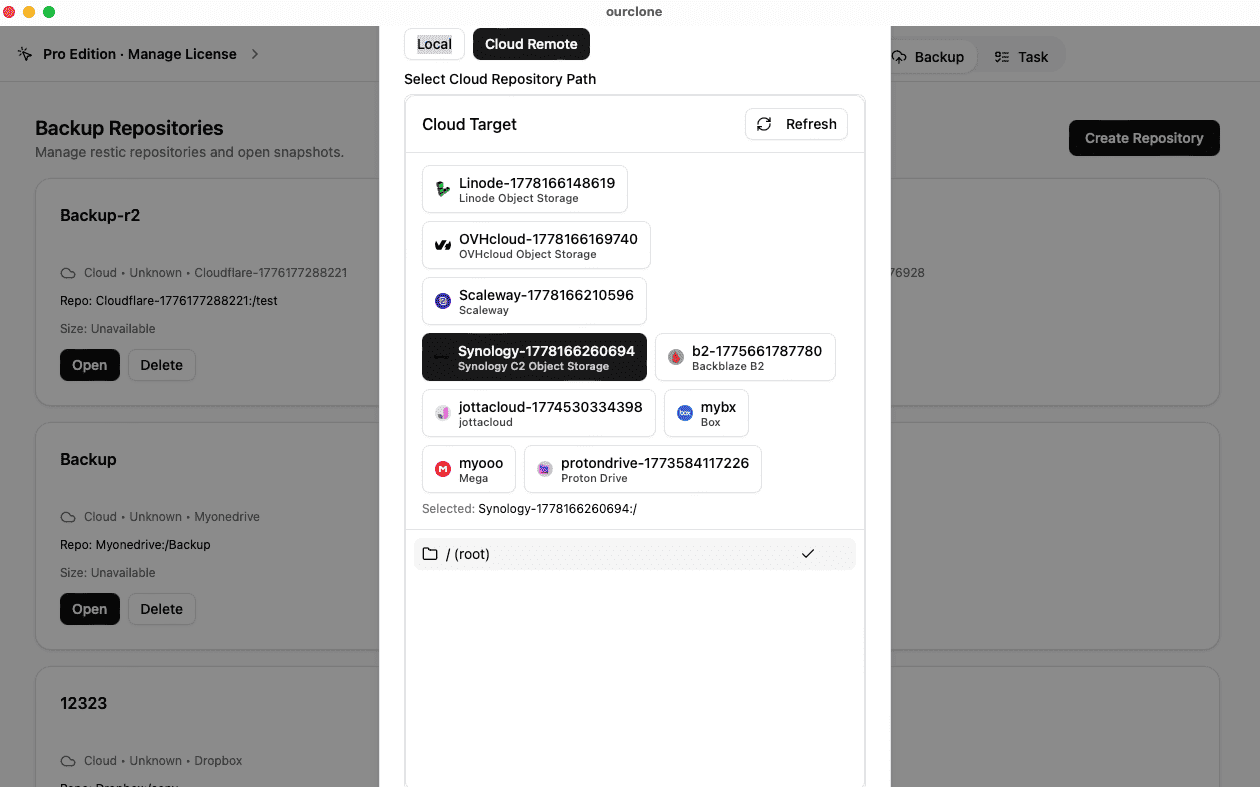Click the Backblaze B2 flame icon
Viewport: 1260px width, 787px height.
[676, 357]
